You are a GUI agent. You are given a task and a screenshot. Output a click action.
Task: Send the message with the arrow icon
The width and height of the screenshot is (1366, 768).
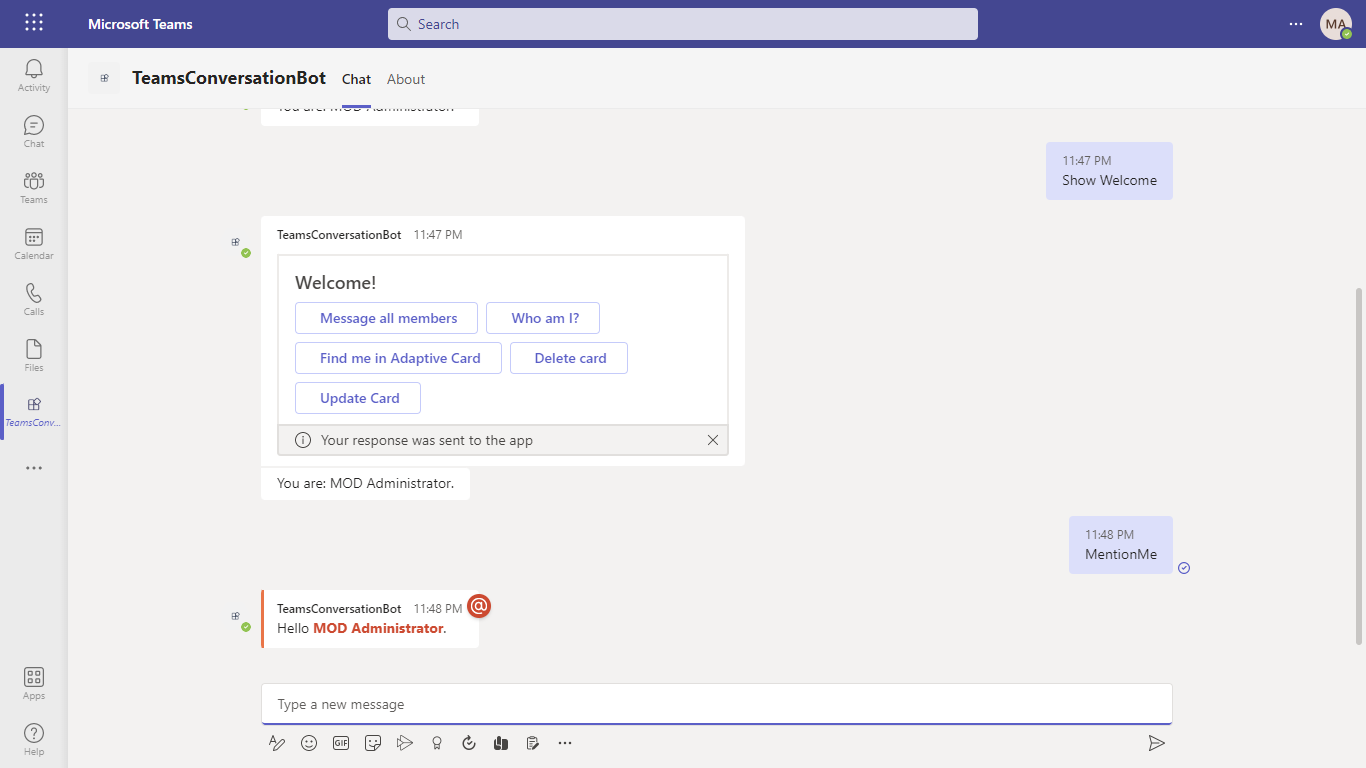[x=1156, y=743]
